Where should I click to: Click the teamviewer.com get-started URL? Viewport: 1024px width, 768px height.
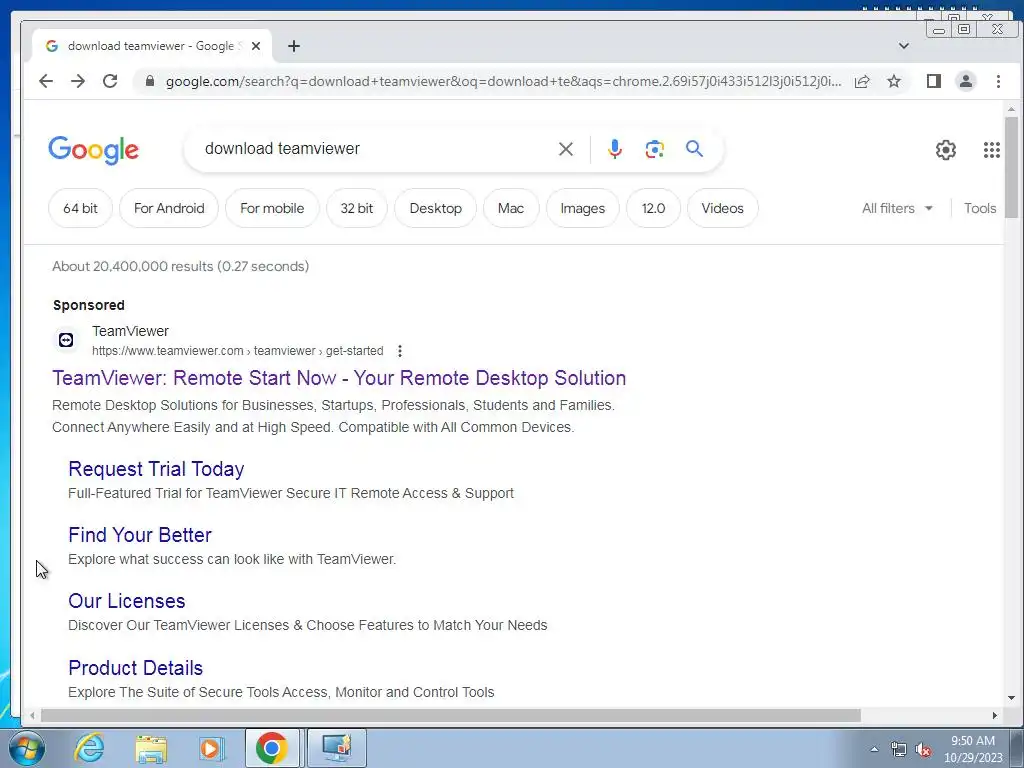click(x=238, y=351)
